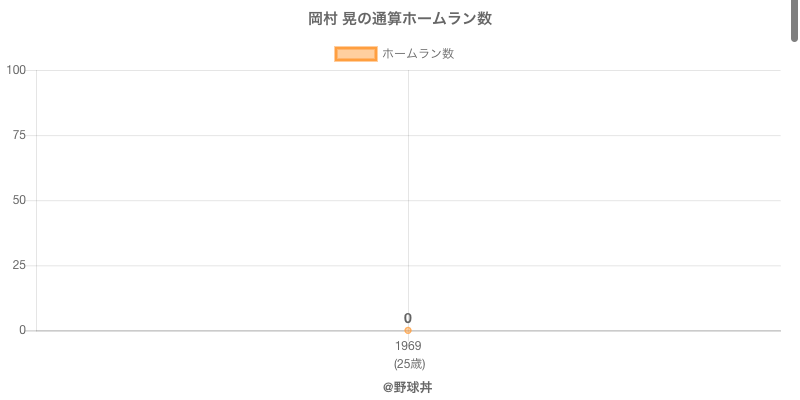Click the (25歳) age label
Viewport: 800px width, 400px height.
click(x=409, y=363)
